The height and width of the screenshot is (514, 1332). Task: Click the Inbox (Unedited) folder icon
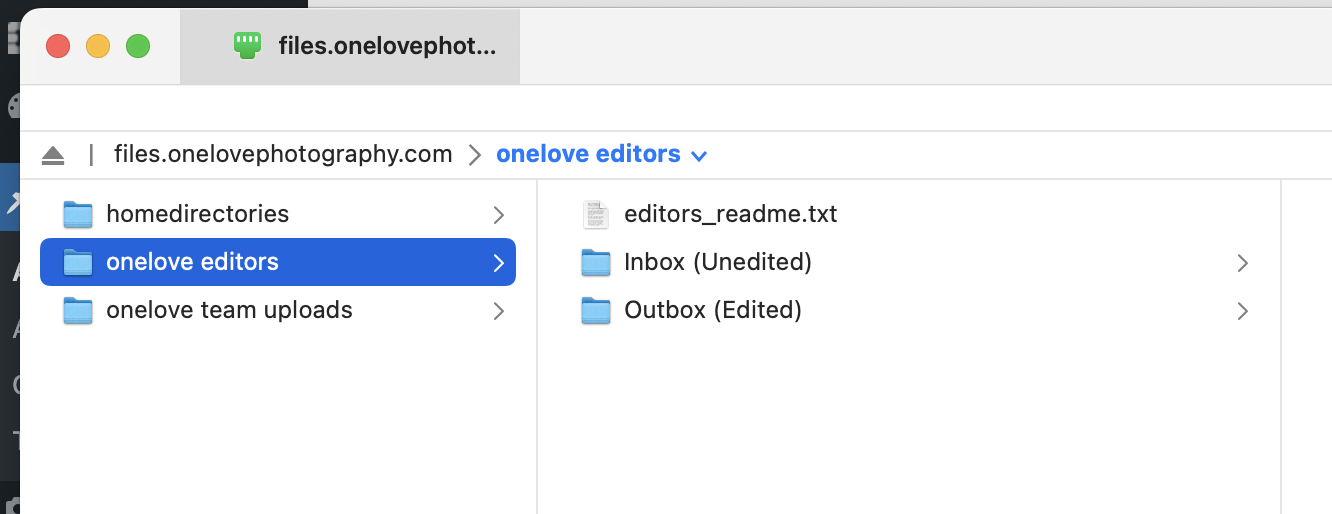(596, 262)
